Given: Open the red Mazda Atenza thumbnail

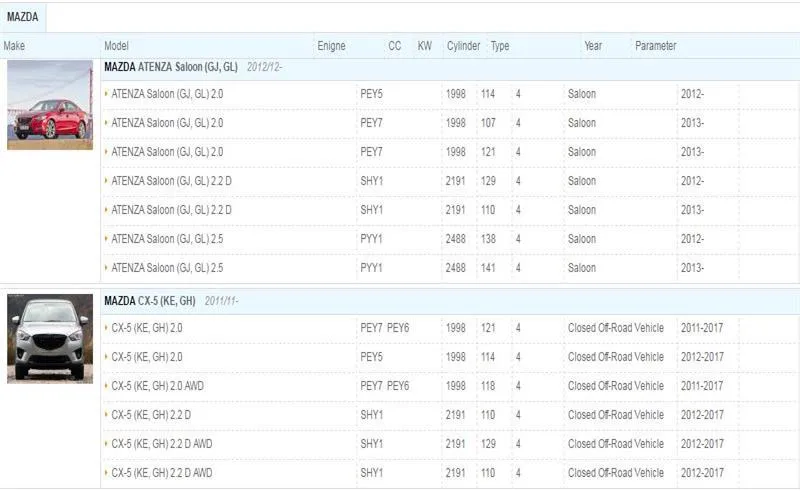Looking at the screenshot, I should click(x=50, y=105).
